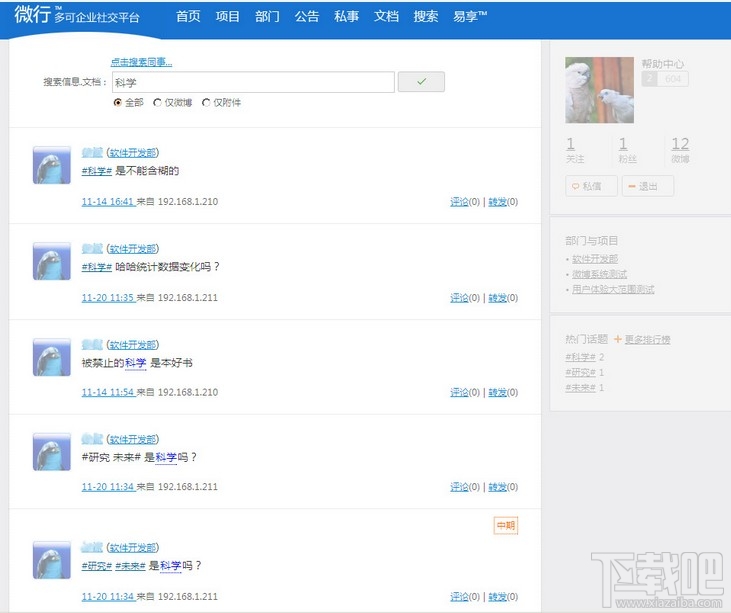Open the 11-14 16:41 timestamp link
Screen dimensions: 731x613
(108, 202)
